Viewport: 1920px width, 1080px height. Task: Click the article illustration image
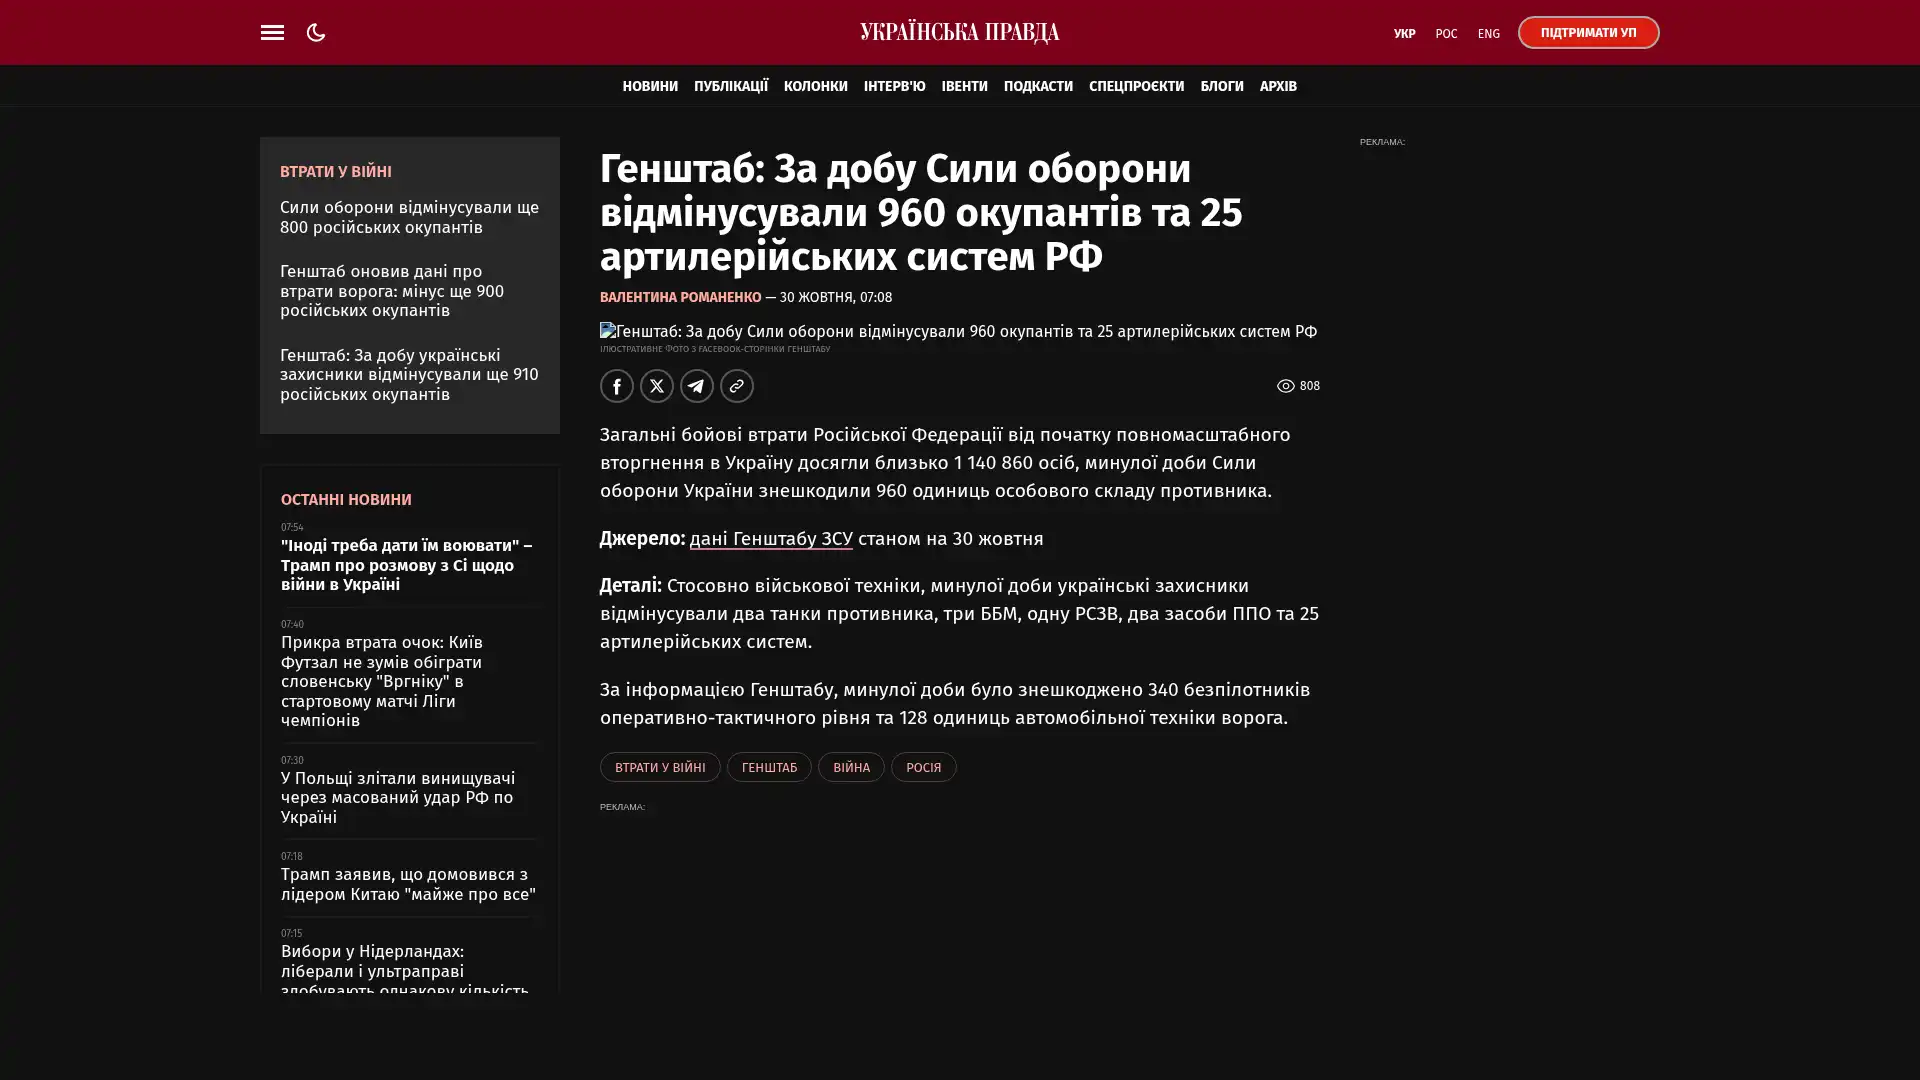coord(957,331)
